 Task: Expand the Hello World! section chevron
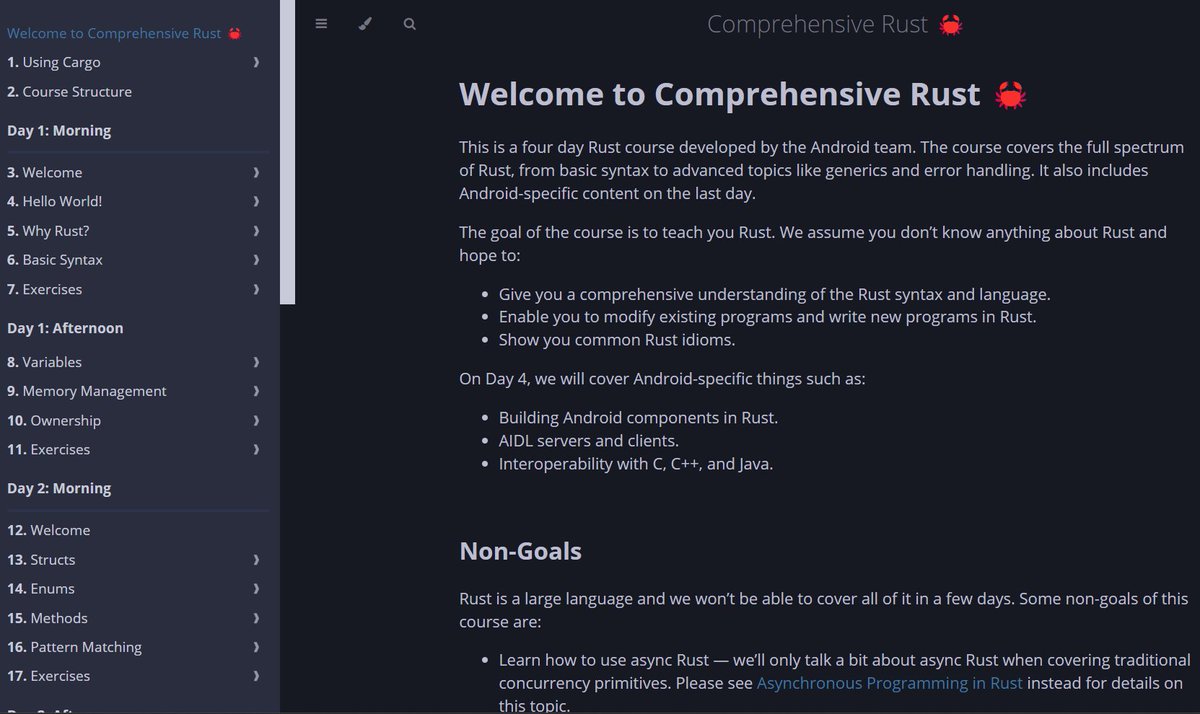pos(256,201)
